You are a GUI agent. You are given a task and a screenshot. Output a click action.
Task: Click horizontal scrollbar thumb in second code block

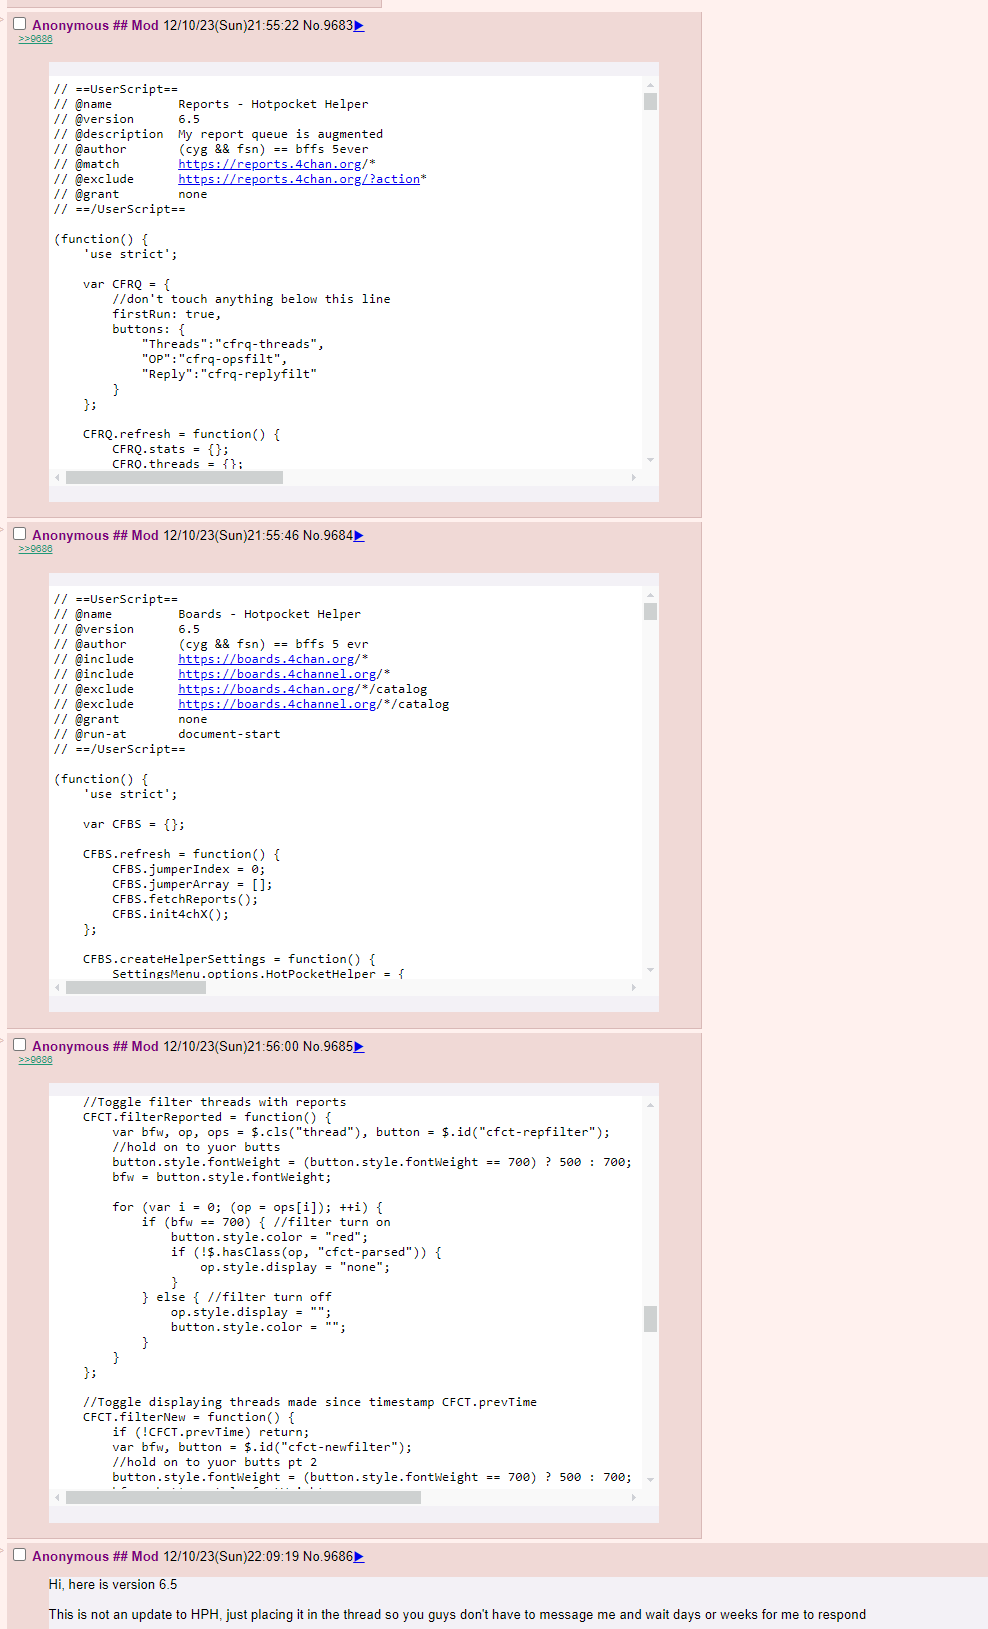pyautogui.click(x=136, y=988)
